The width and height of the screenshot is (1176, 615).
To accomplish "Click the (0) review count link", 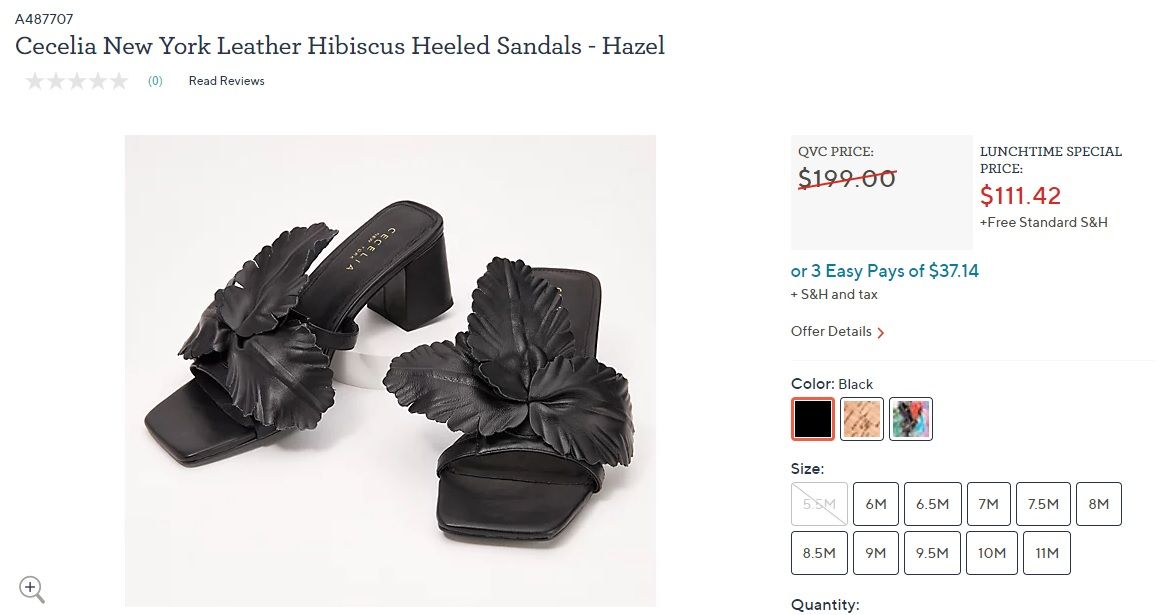I will (154, 81).
